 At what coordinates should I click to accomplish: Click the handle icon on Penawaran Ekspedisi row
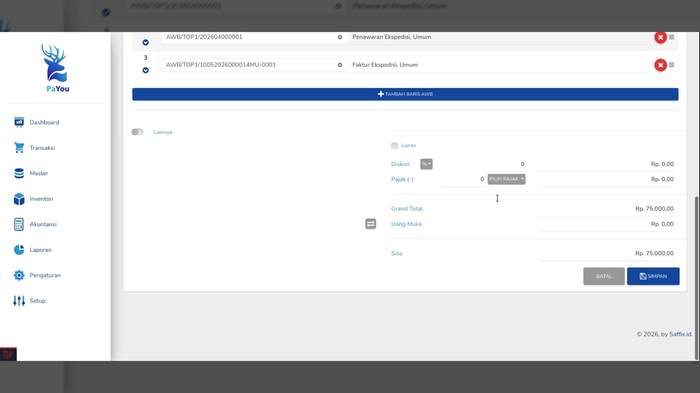[x=671, y=37]
